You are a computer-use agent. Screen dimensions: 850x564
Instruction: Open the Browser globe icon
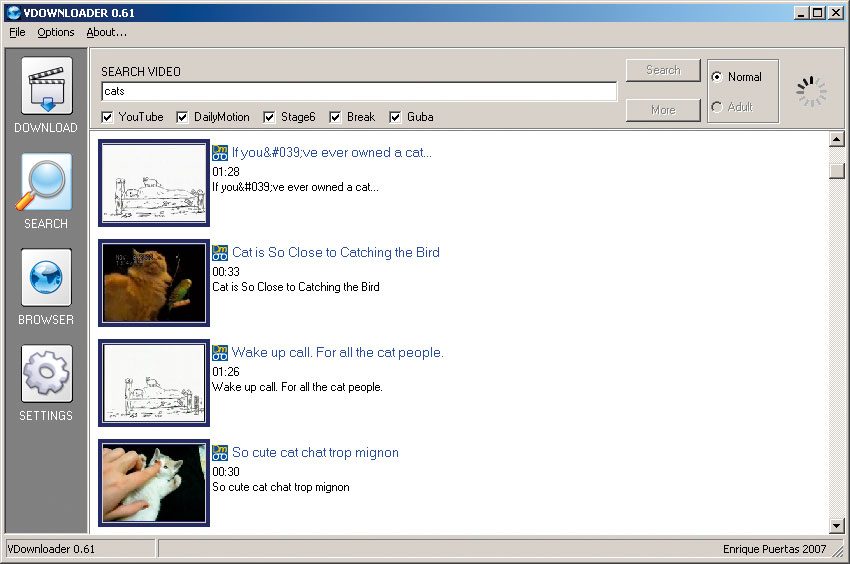46,278
